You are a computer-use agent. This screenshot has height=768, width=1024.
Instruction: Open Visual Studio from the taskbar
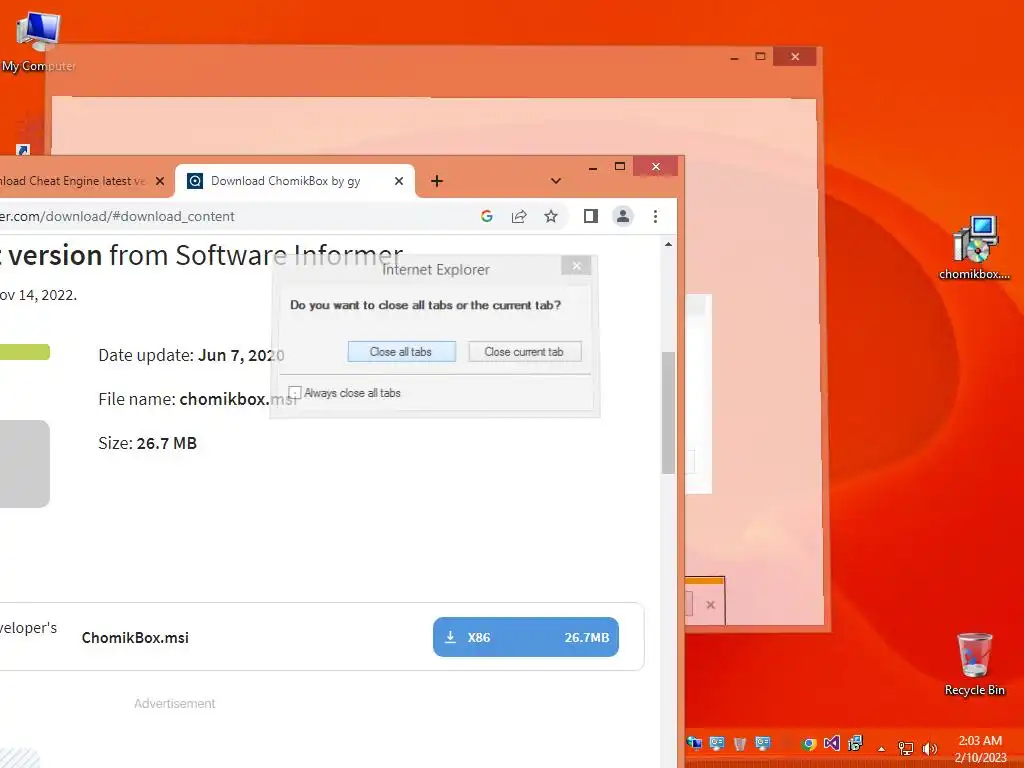coord(831,743)
